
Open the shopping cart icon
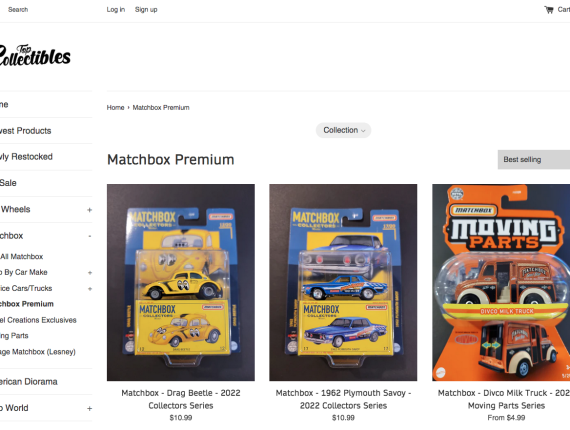pos(549,10)
